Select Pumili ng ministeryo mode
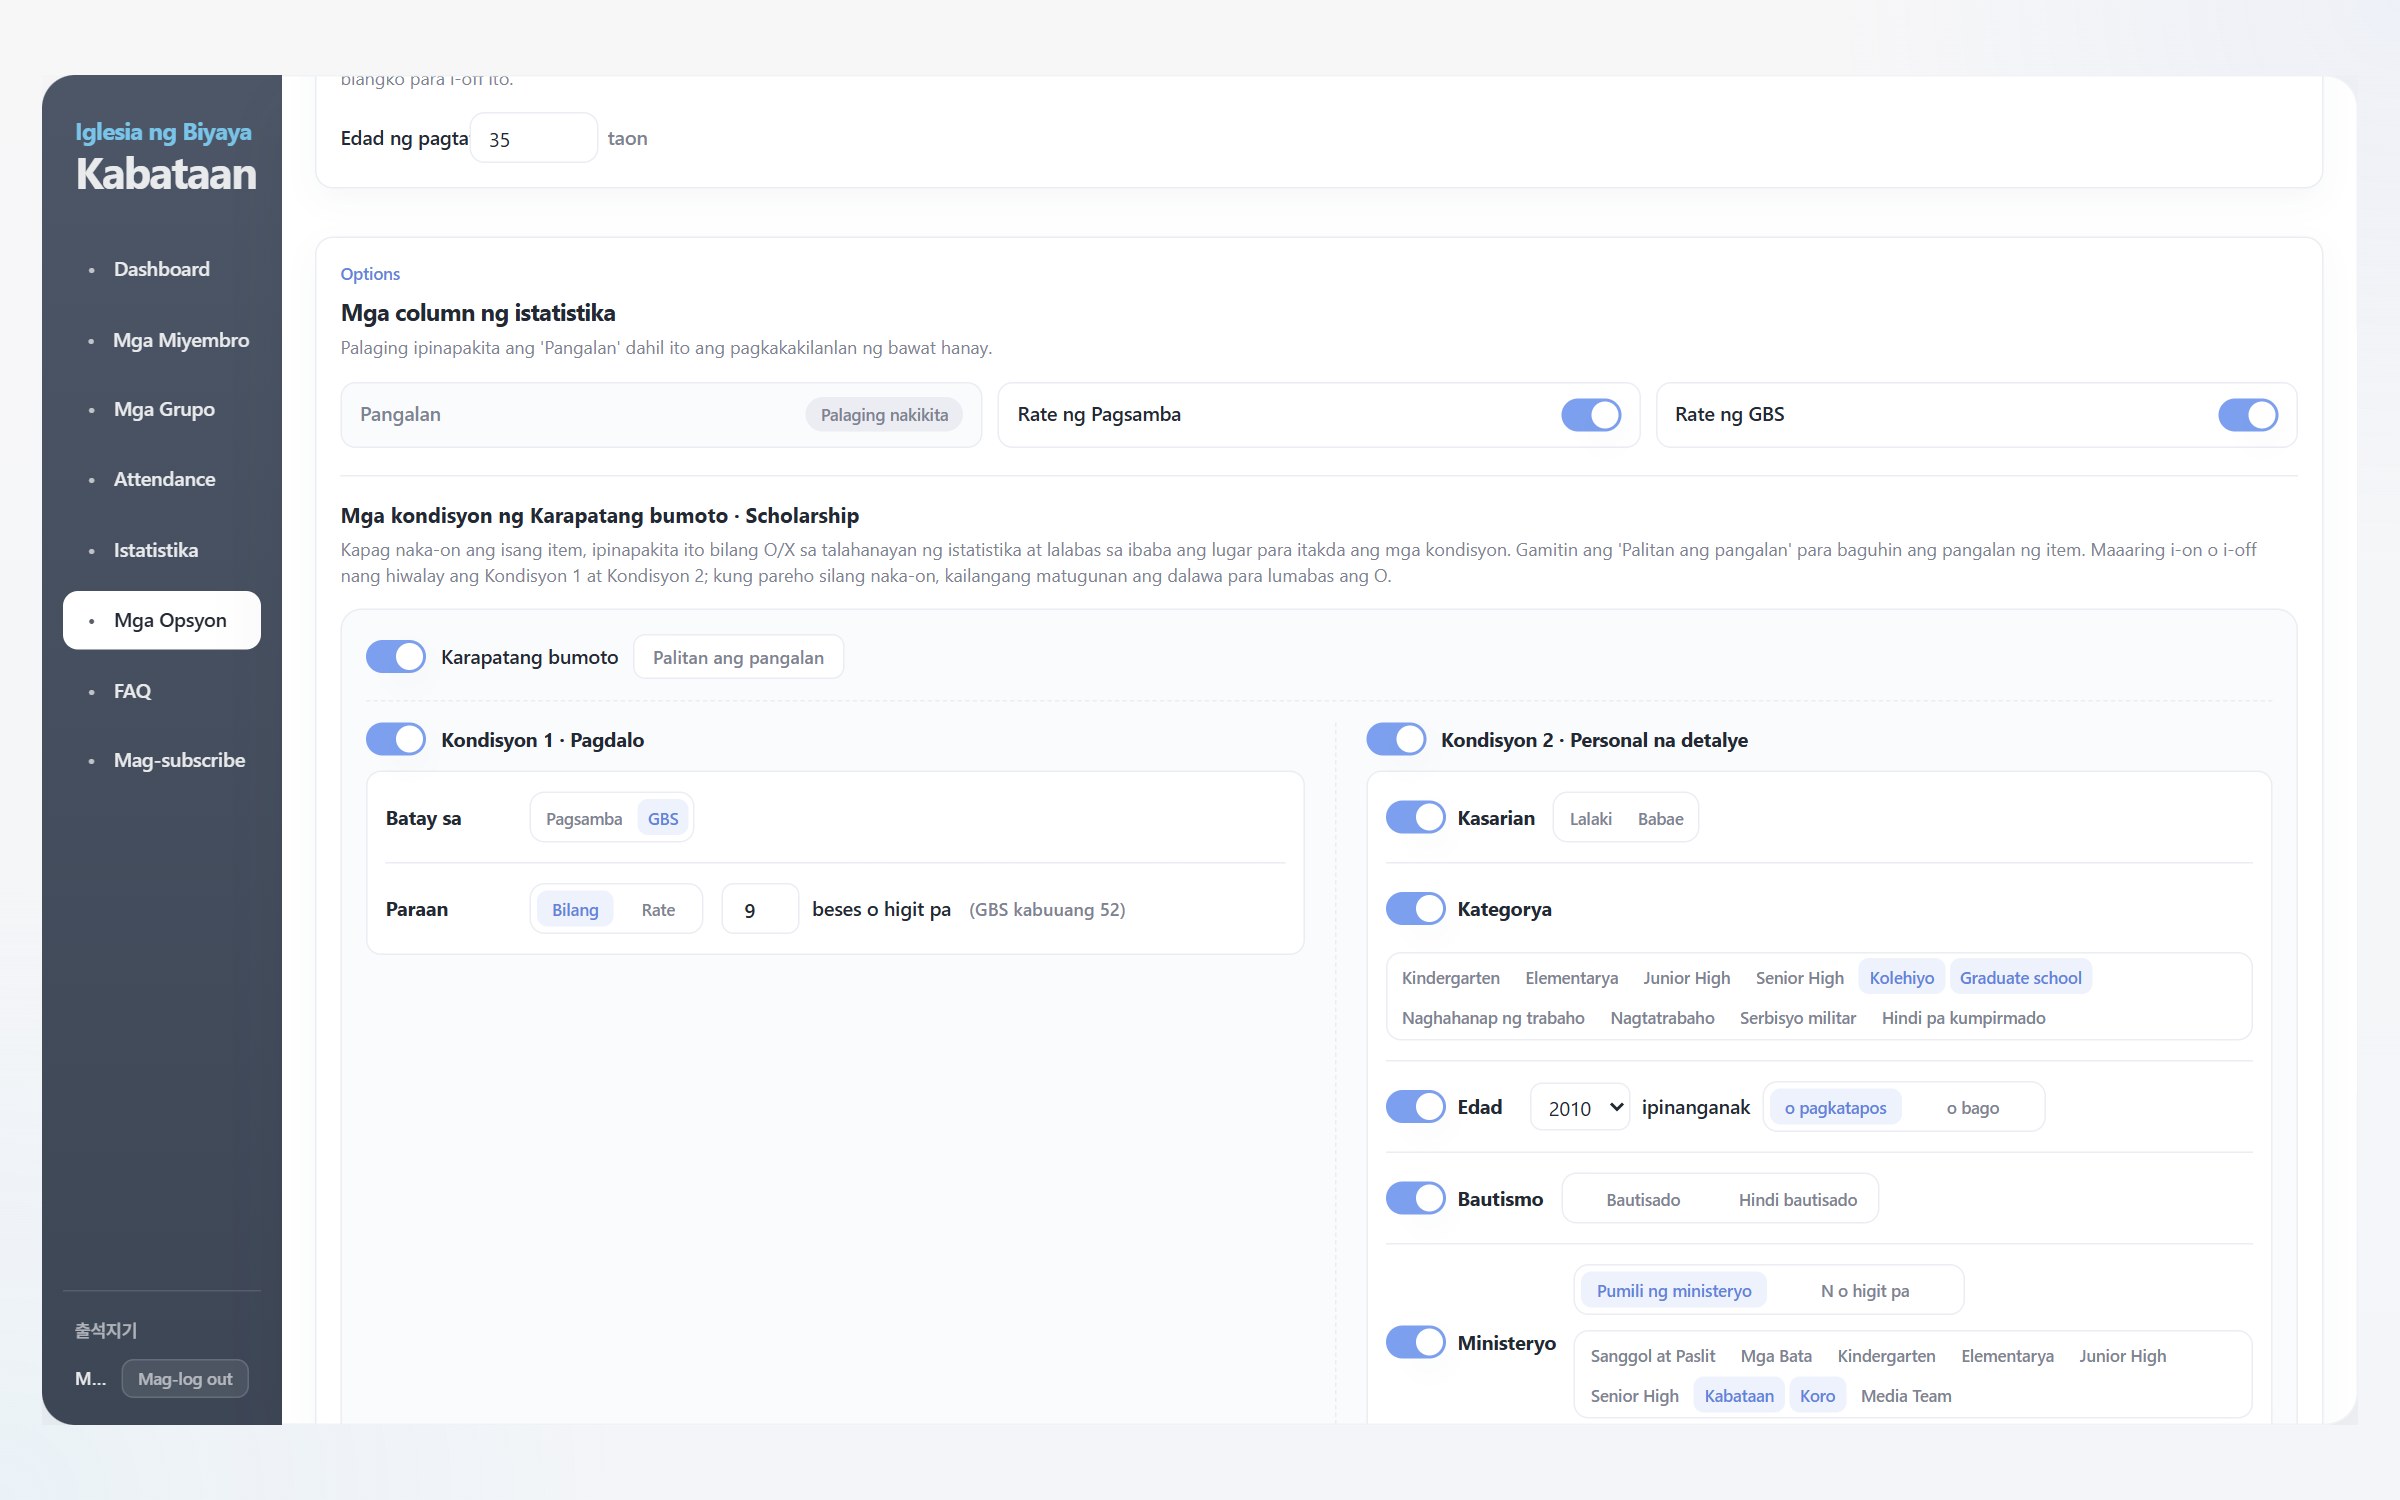Image resolution: width=2400 pixels, height=1500 pixels. pyautogui.click(x=1673, y=1291)
